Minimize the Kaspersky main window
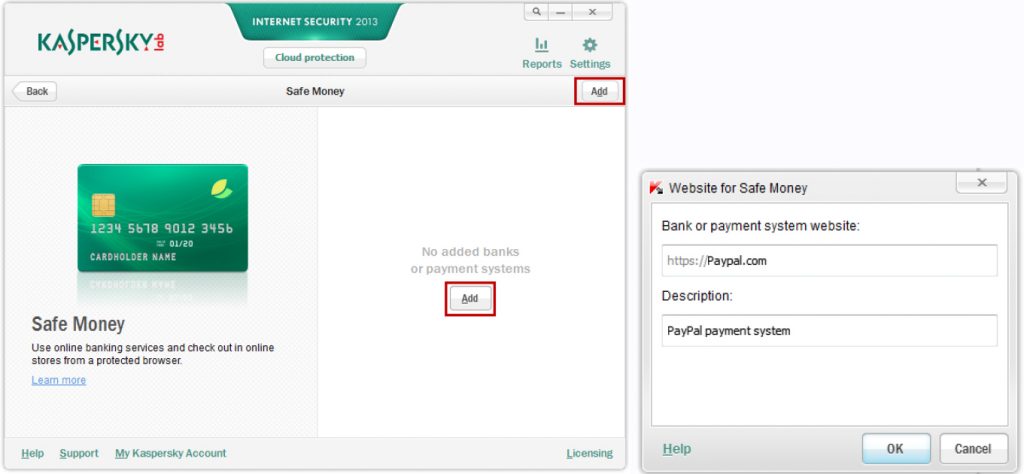The height and width of the screenshot is (474, 1024). pos(560,12)
